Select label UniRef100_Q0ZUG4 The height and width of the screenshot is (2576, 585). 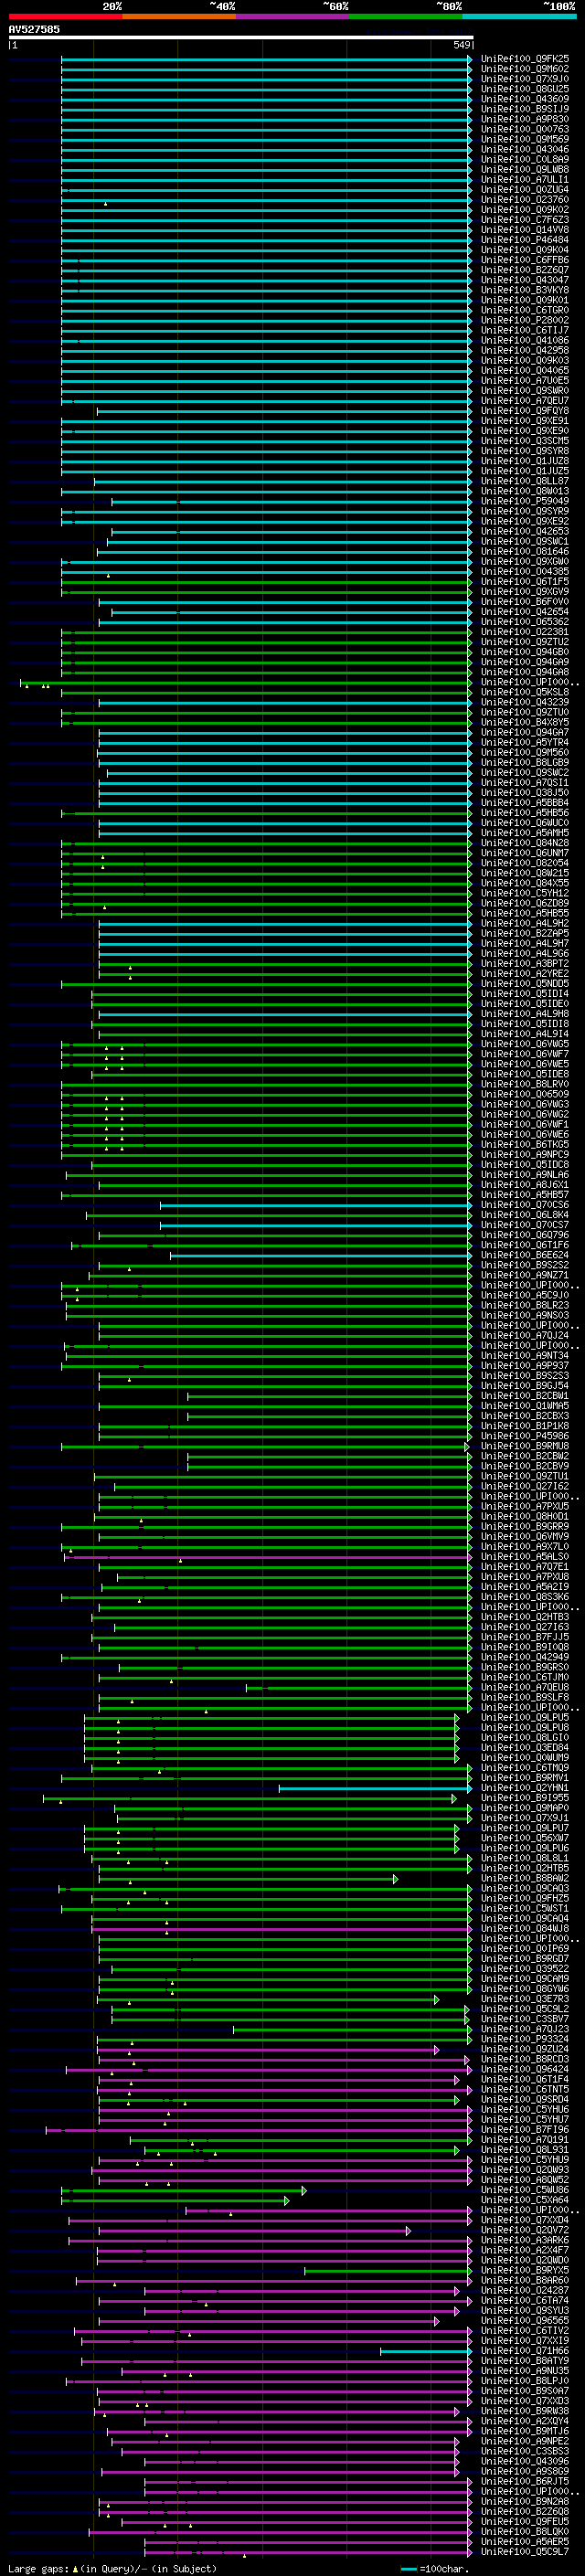[x=525, y=189]
